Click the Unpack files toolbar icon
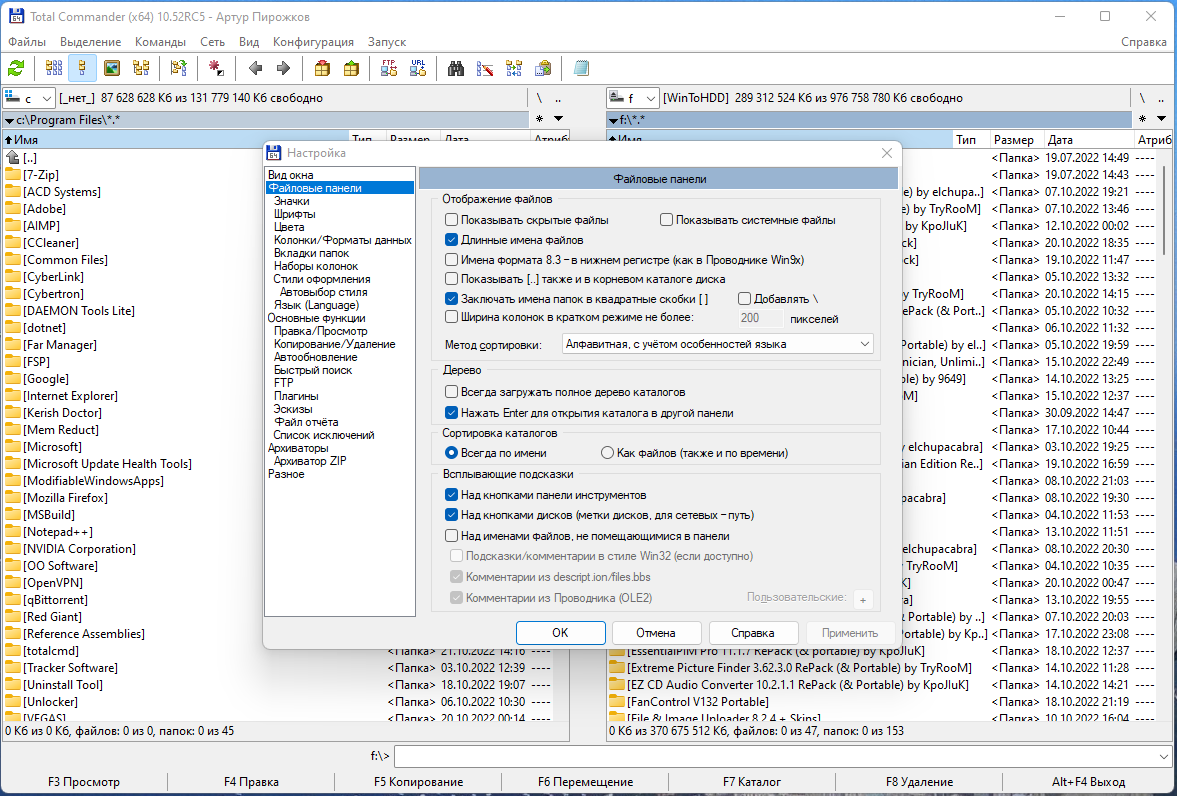This screenshot has height=796, width=1177. click(351, 68)
